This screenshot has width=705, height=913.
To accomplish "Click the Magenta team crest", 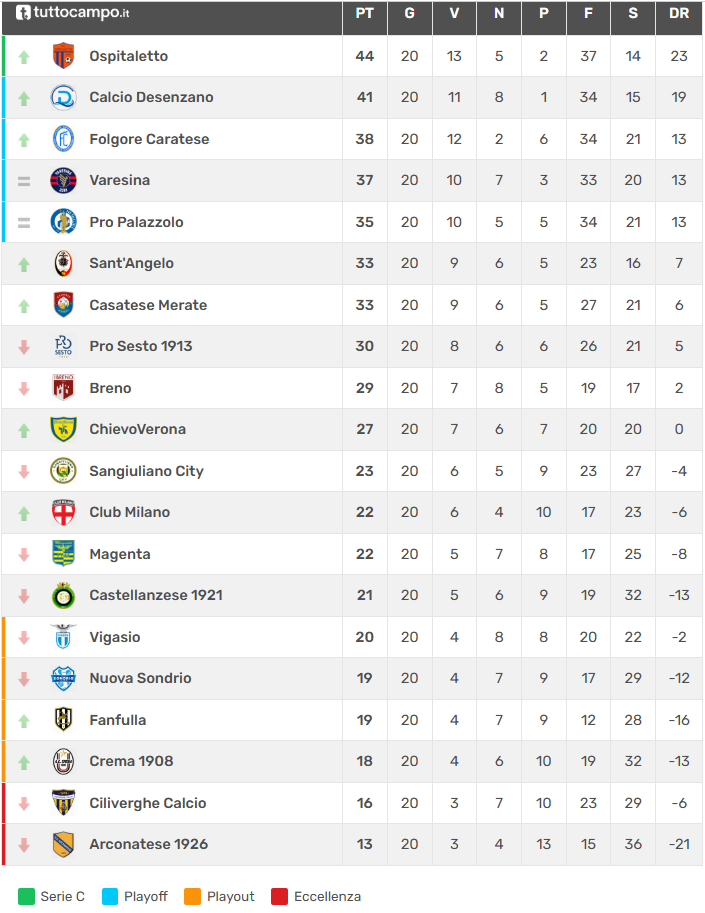I will [x=63, y=554].
